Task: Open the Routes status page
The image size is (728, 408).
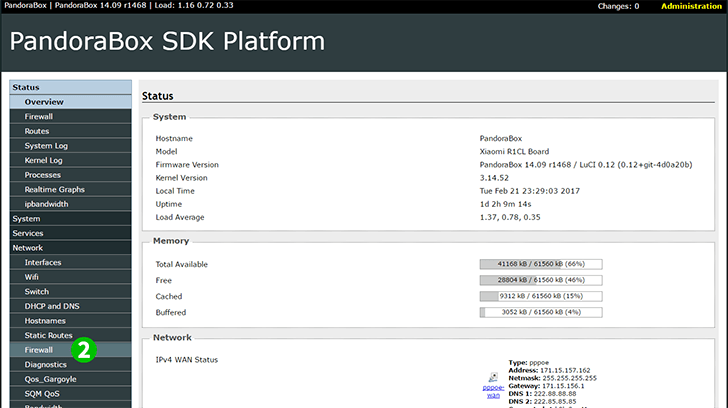Action: tap(37, 131)
